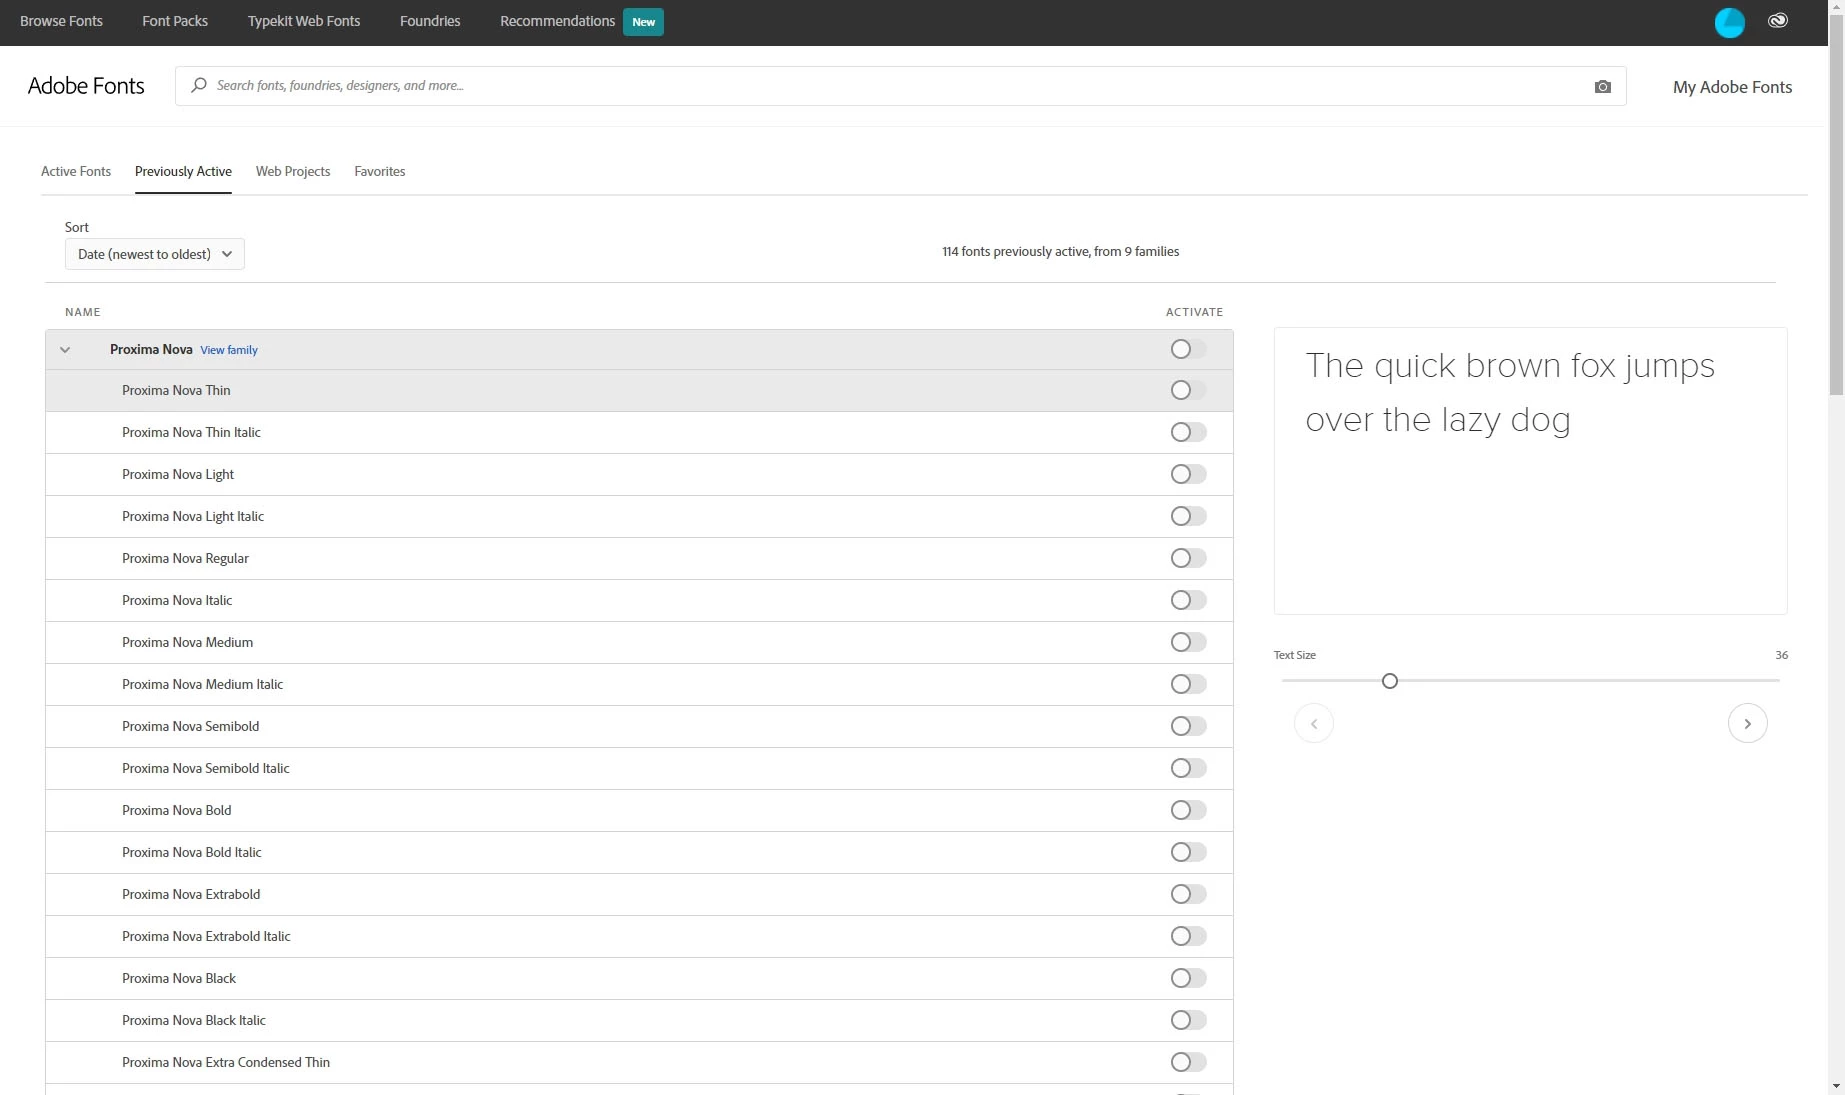Select Previously Active tab
Viewport: 1845px width, 1095px height.
pyautogui.click(x=183, y=171)
